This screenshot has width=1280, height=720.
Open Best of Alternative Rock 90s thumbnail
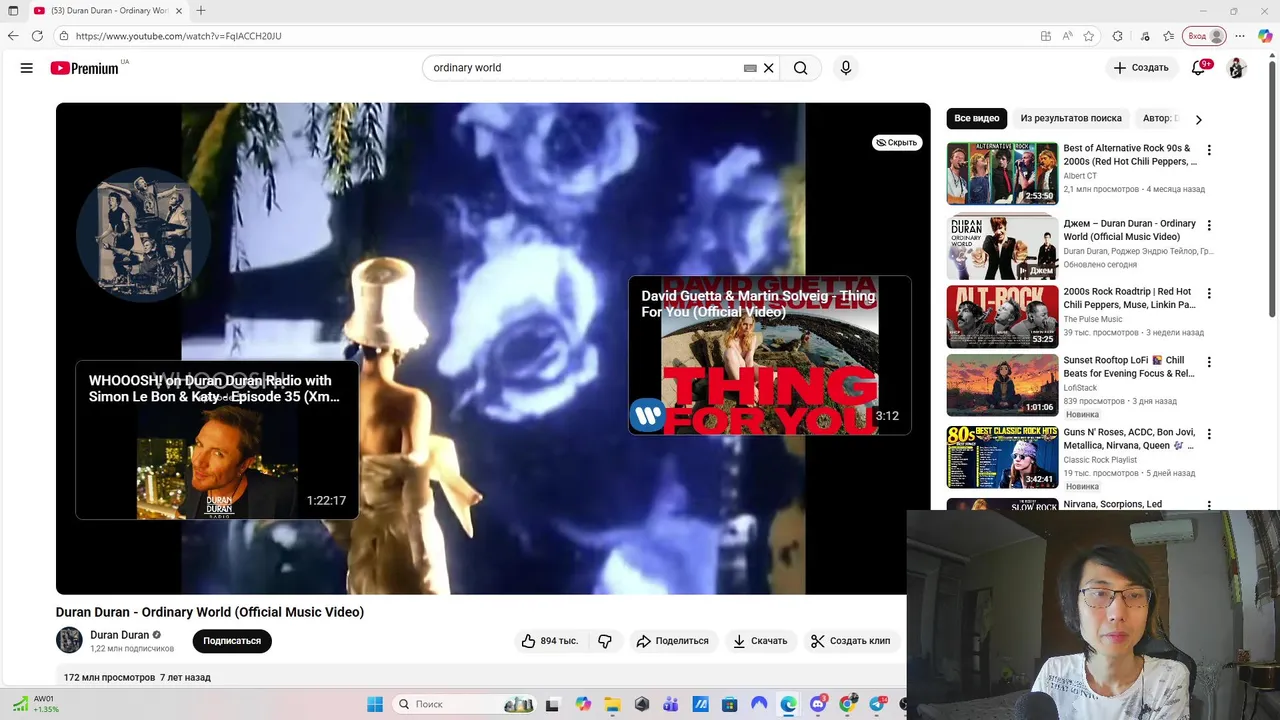click(x=1002, y=173)
